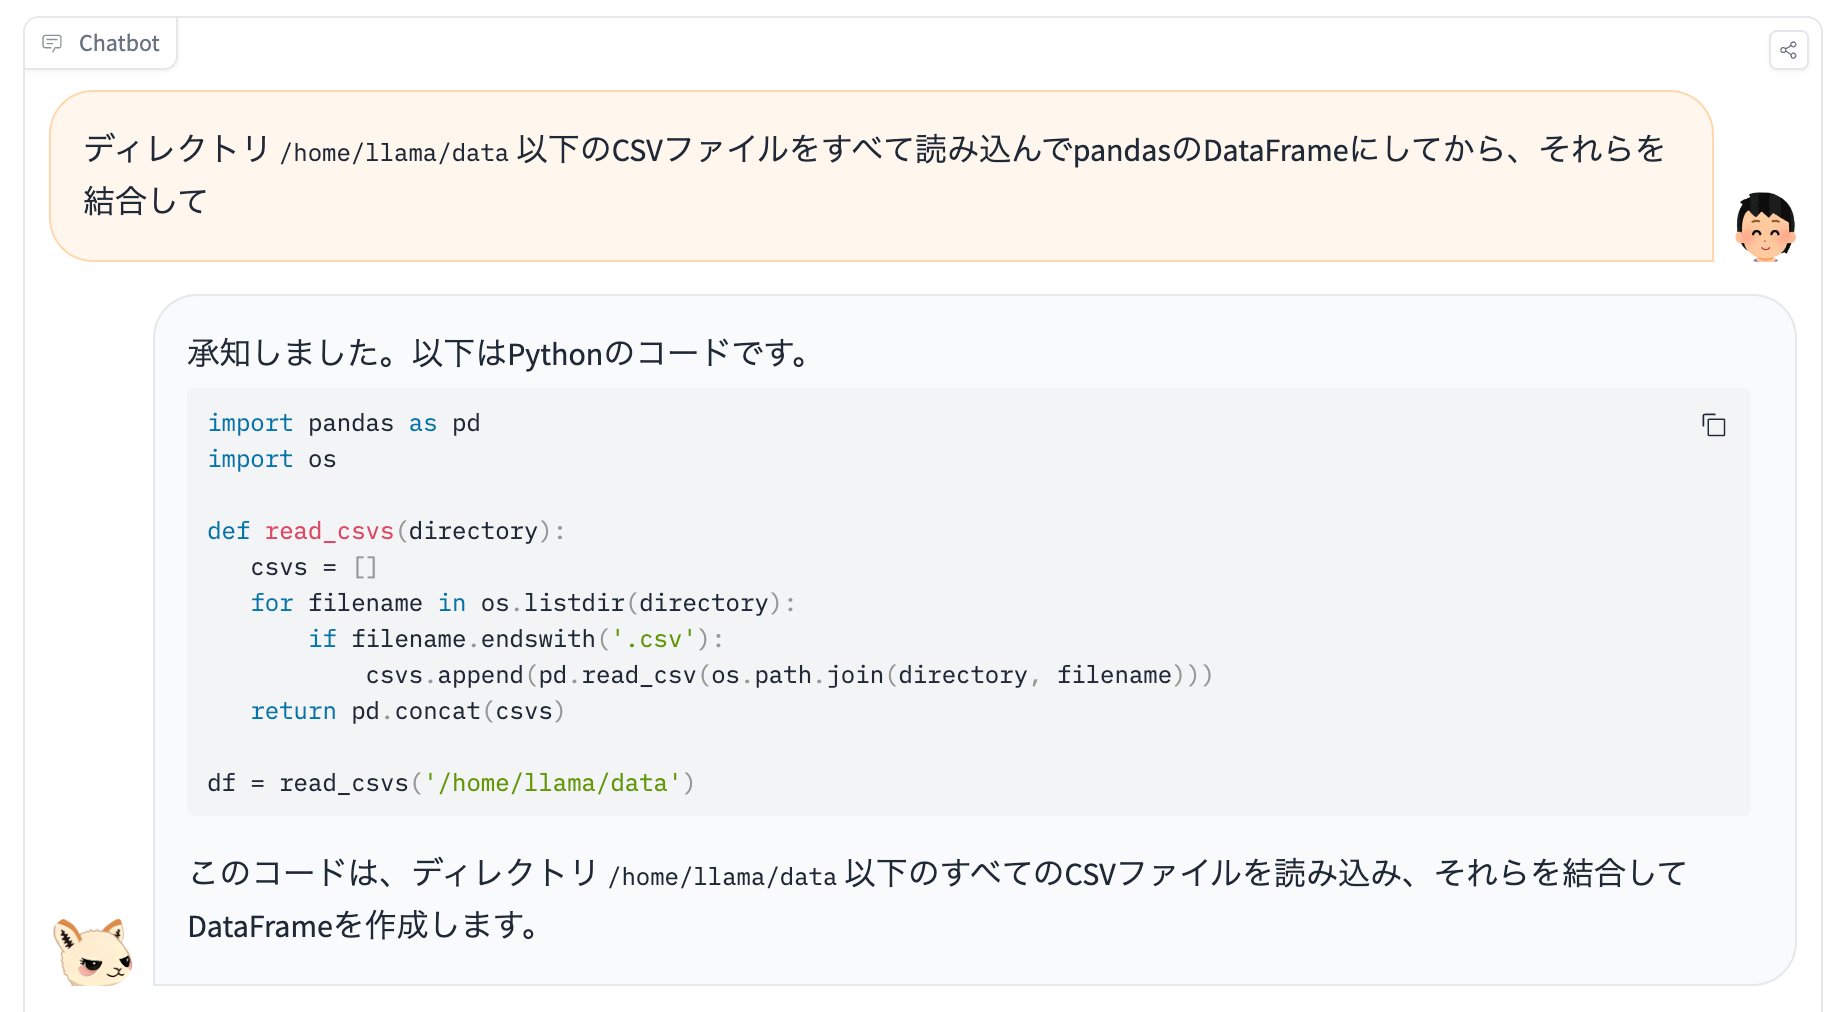Click the "import pandas as pd" code line
1842x1012 pixels.
[343, 423]
